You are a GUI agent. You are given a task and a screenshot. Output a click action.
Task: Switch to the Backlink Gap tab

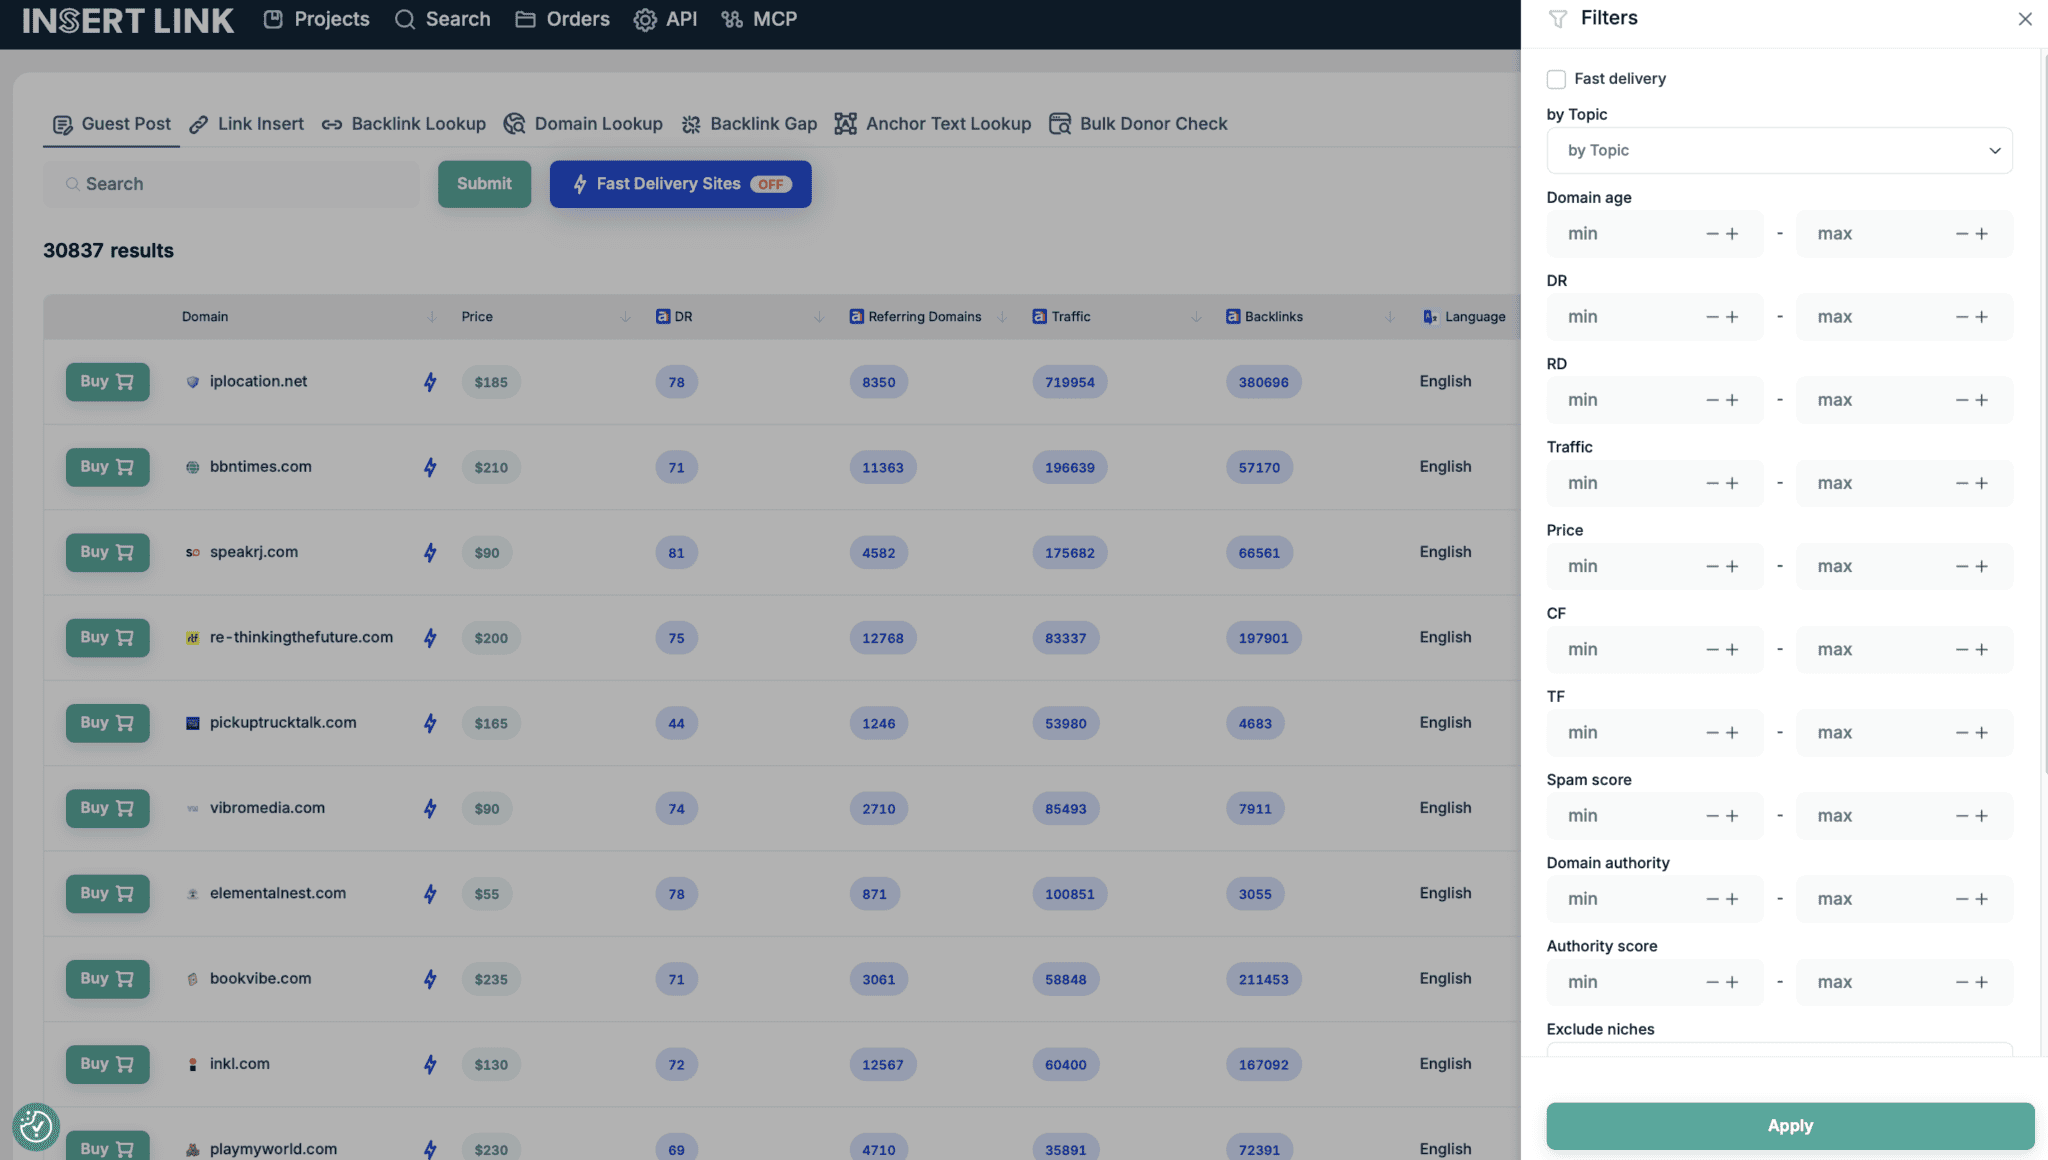coord(748,124)
